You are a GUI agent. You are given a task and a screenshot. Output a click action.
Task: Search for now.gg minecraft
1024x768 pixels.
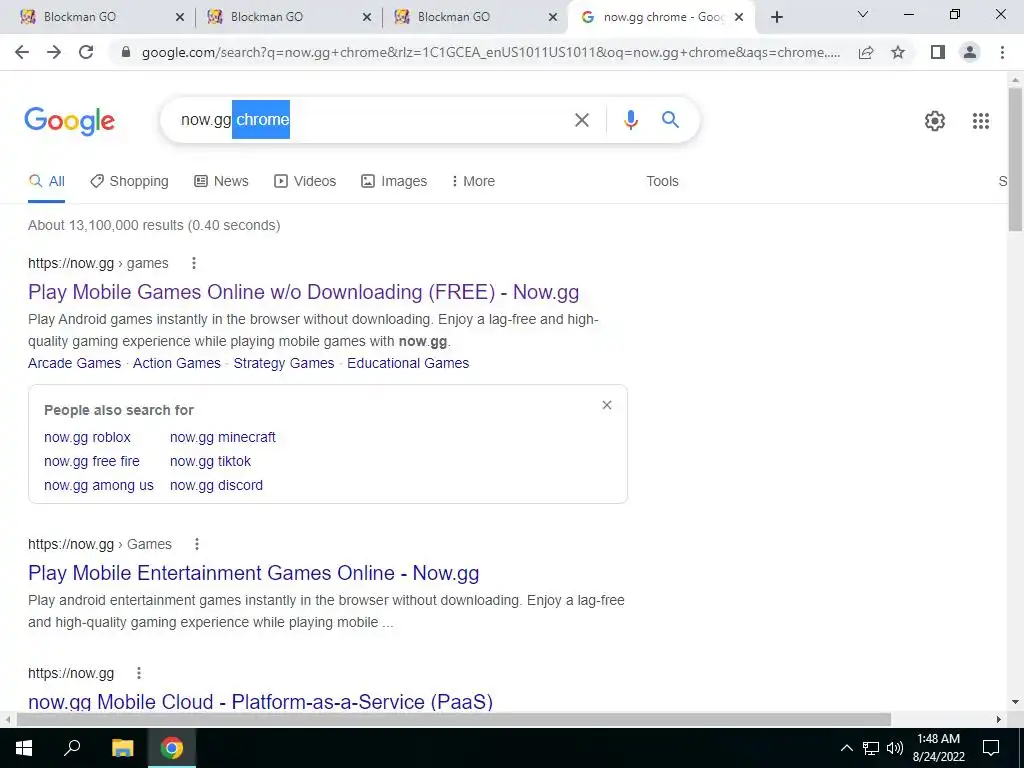[x=223, y=437]
